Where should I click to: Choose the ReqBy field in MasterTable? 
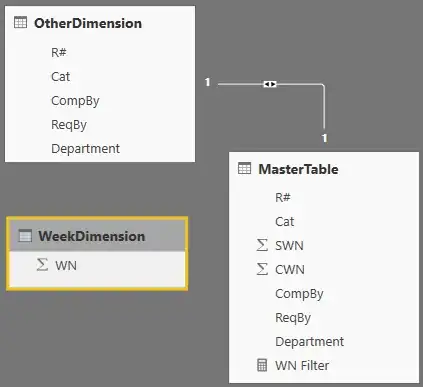point(293,318)
